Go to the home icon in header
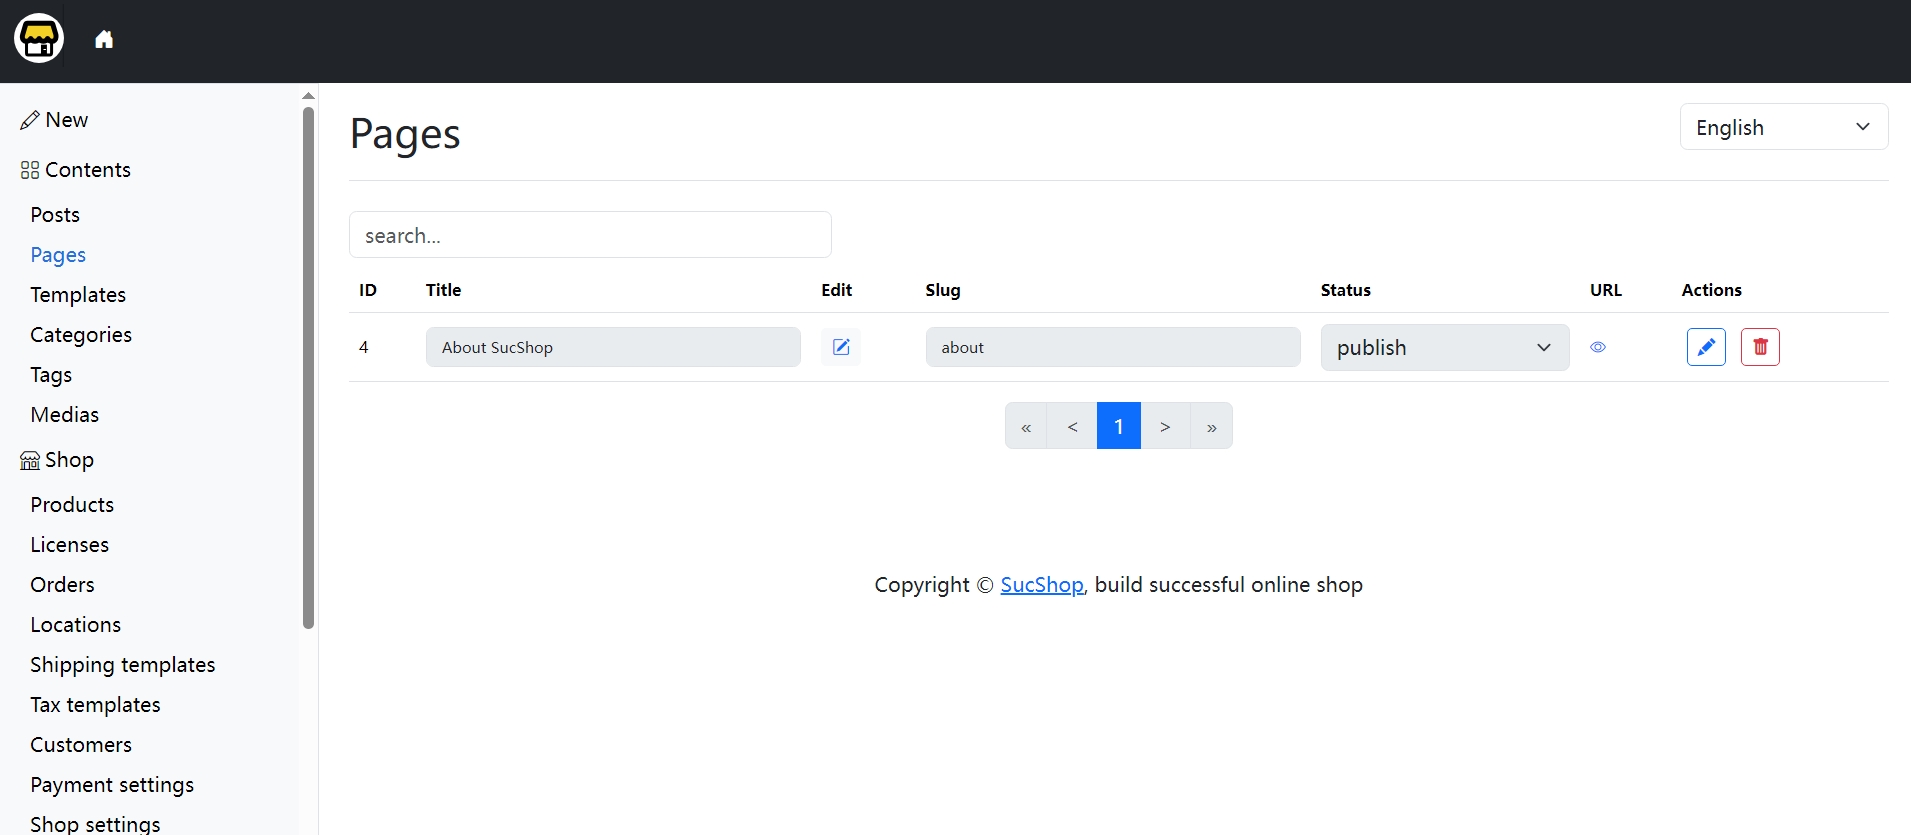Viewport: 1911px width, 835px height. coord(104,39)
